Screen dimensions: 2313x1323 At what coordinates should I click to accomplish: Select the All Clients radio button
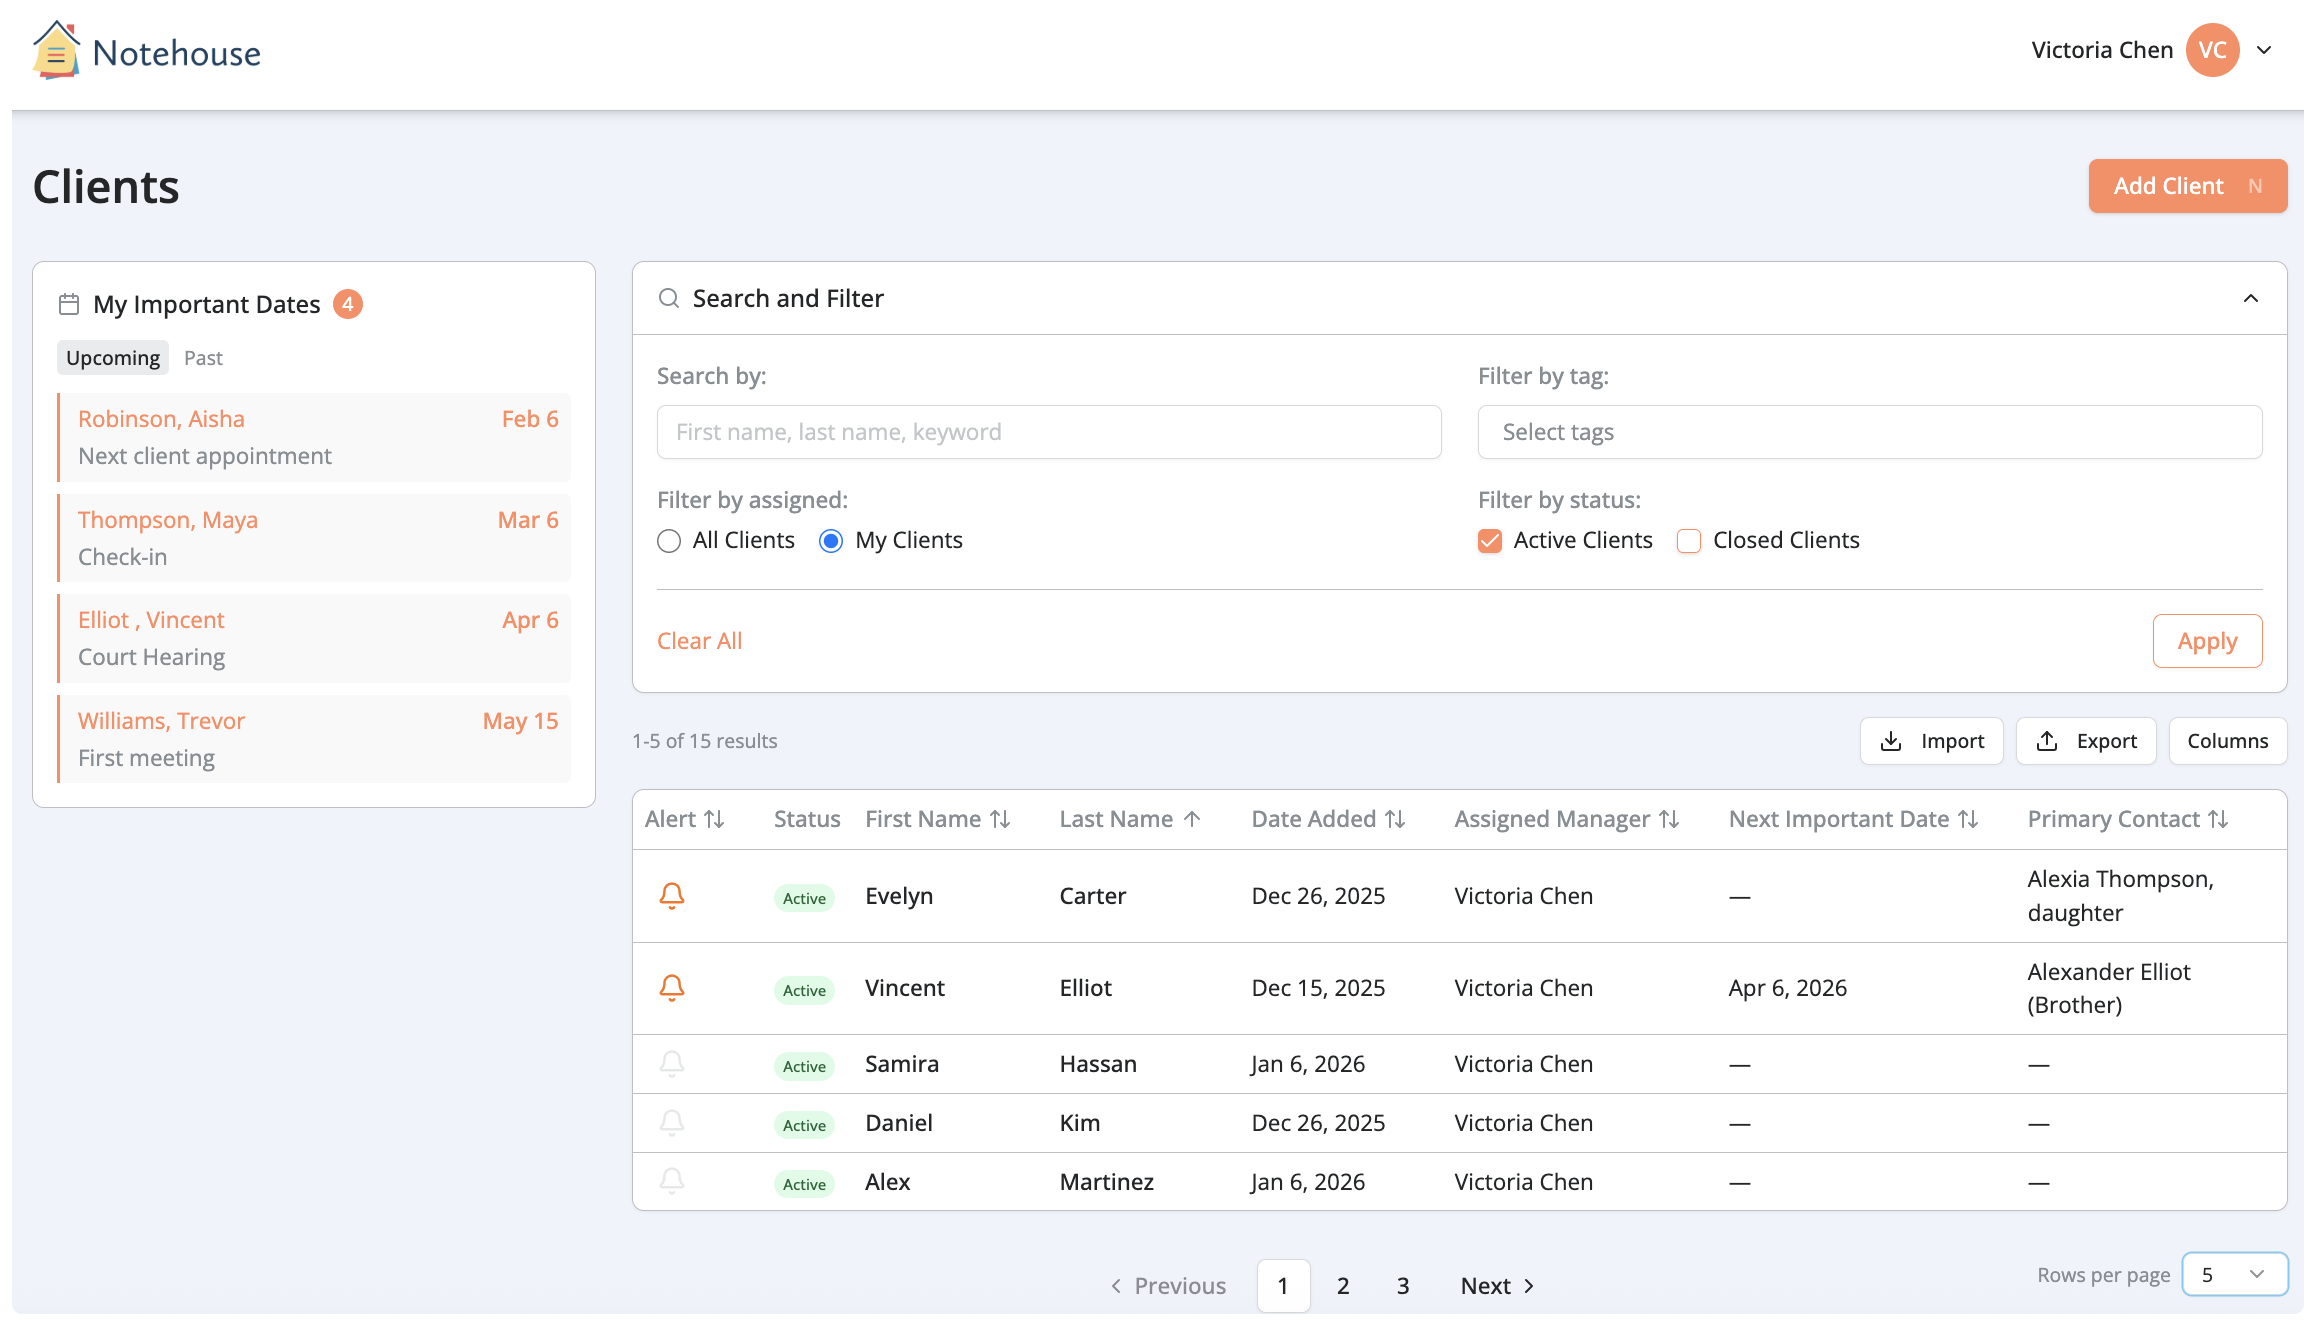click(x=669, y=541)
